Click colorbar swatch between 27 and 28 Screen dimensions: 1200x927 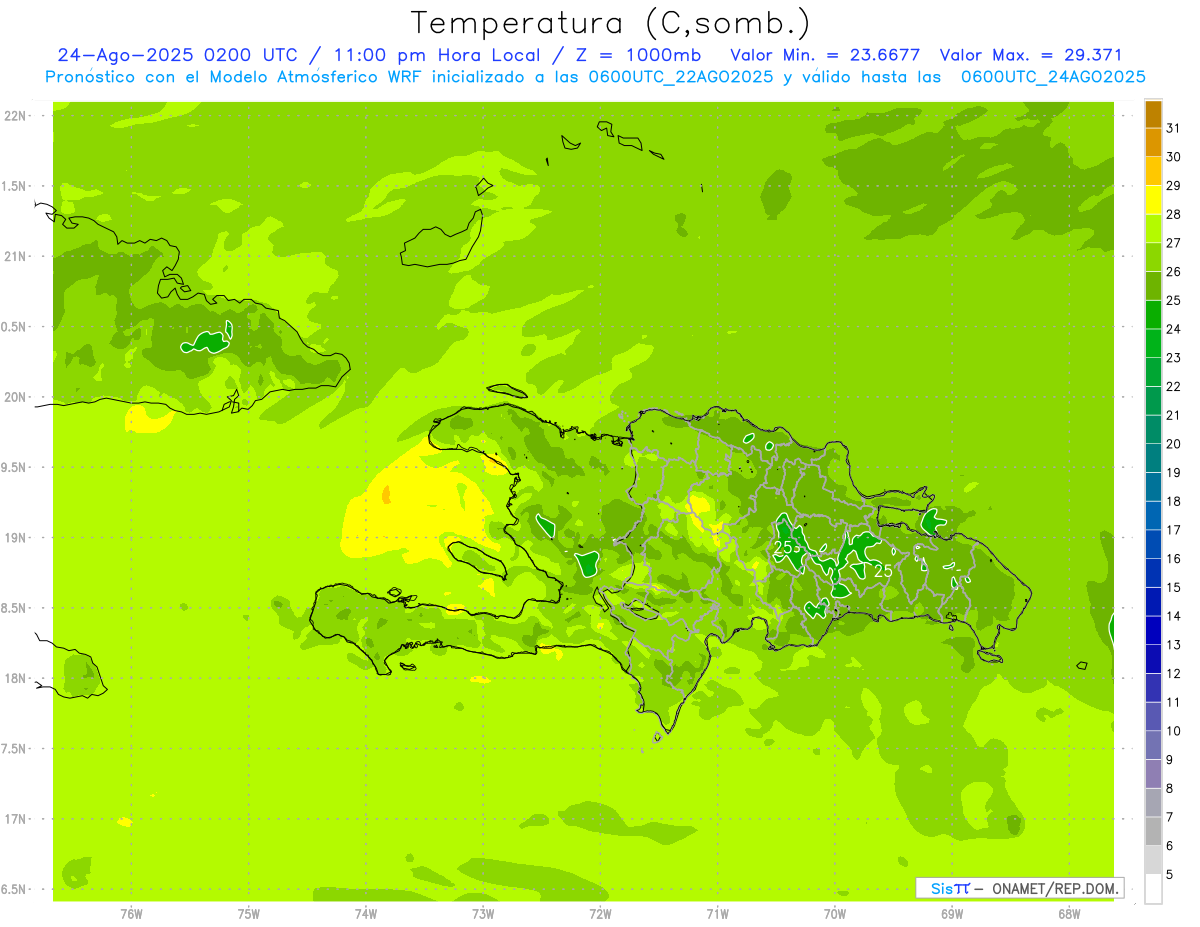click(x=1153, y=229)
